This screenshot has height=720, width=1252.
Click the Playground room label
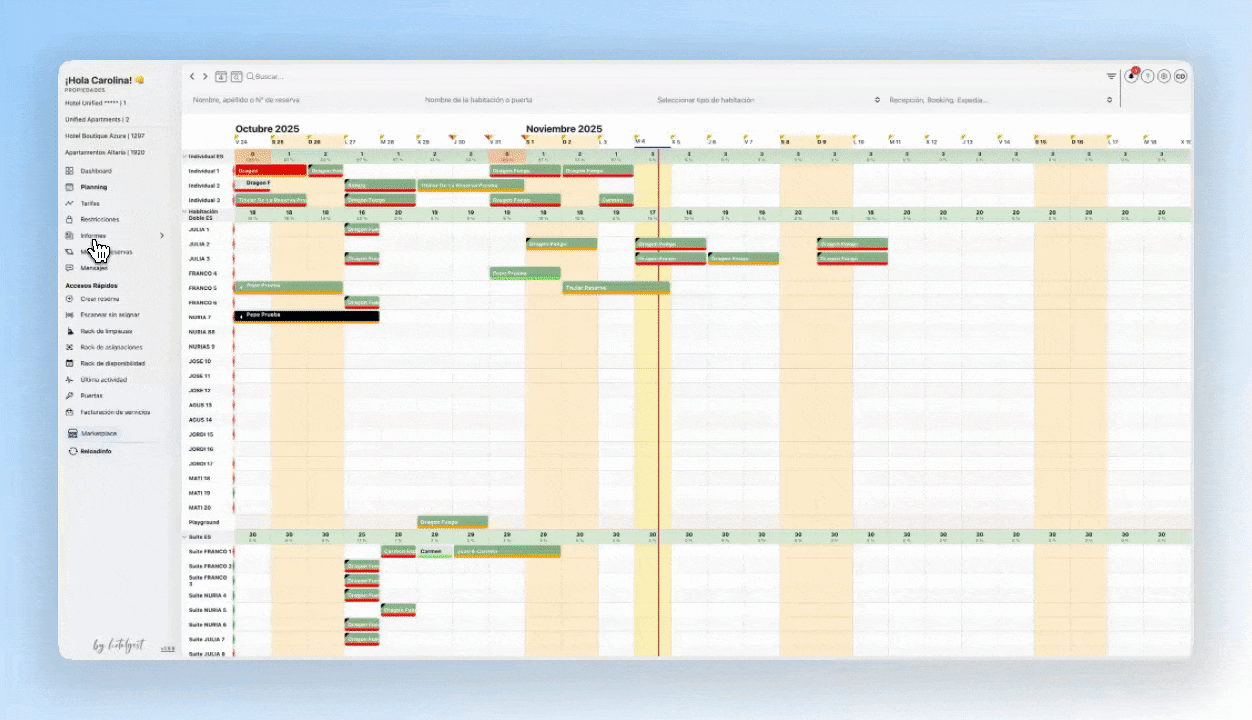(204, 522)
